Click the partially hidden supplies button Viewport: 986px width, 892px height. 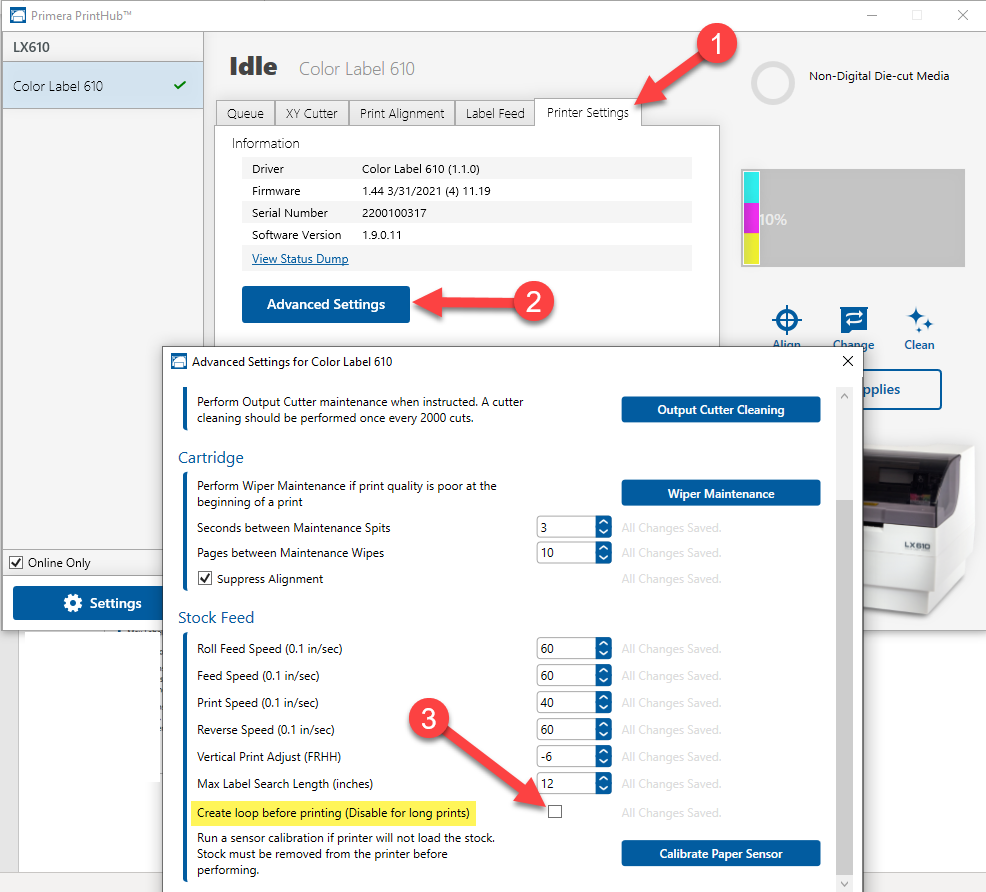click(x=902, y=390)
